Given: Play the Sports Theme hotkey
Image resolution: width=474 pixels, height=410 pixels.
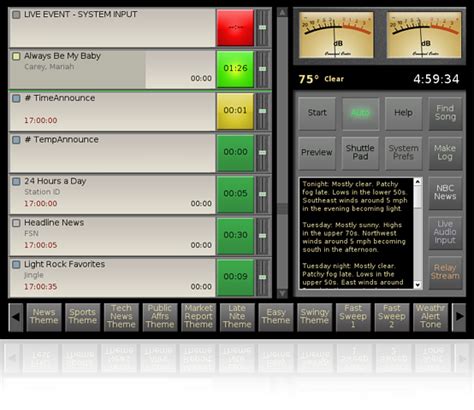Looking at the screenshot, I should [x=83, y=317].
